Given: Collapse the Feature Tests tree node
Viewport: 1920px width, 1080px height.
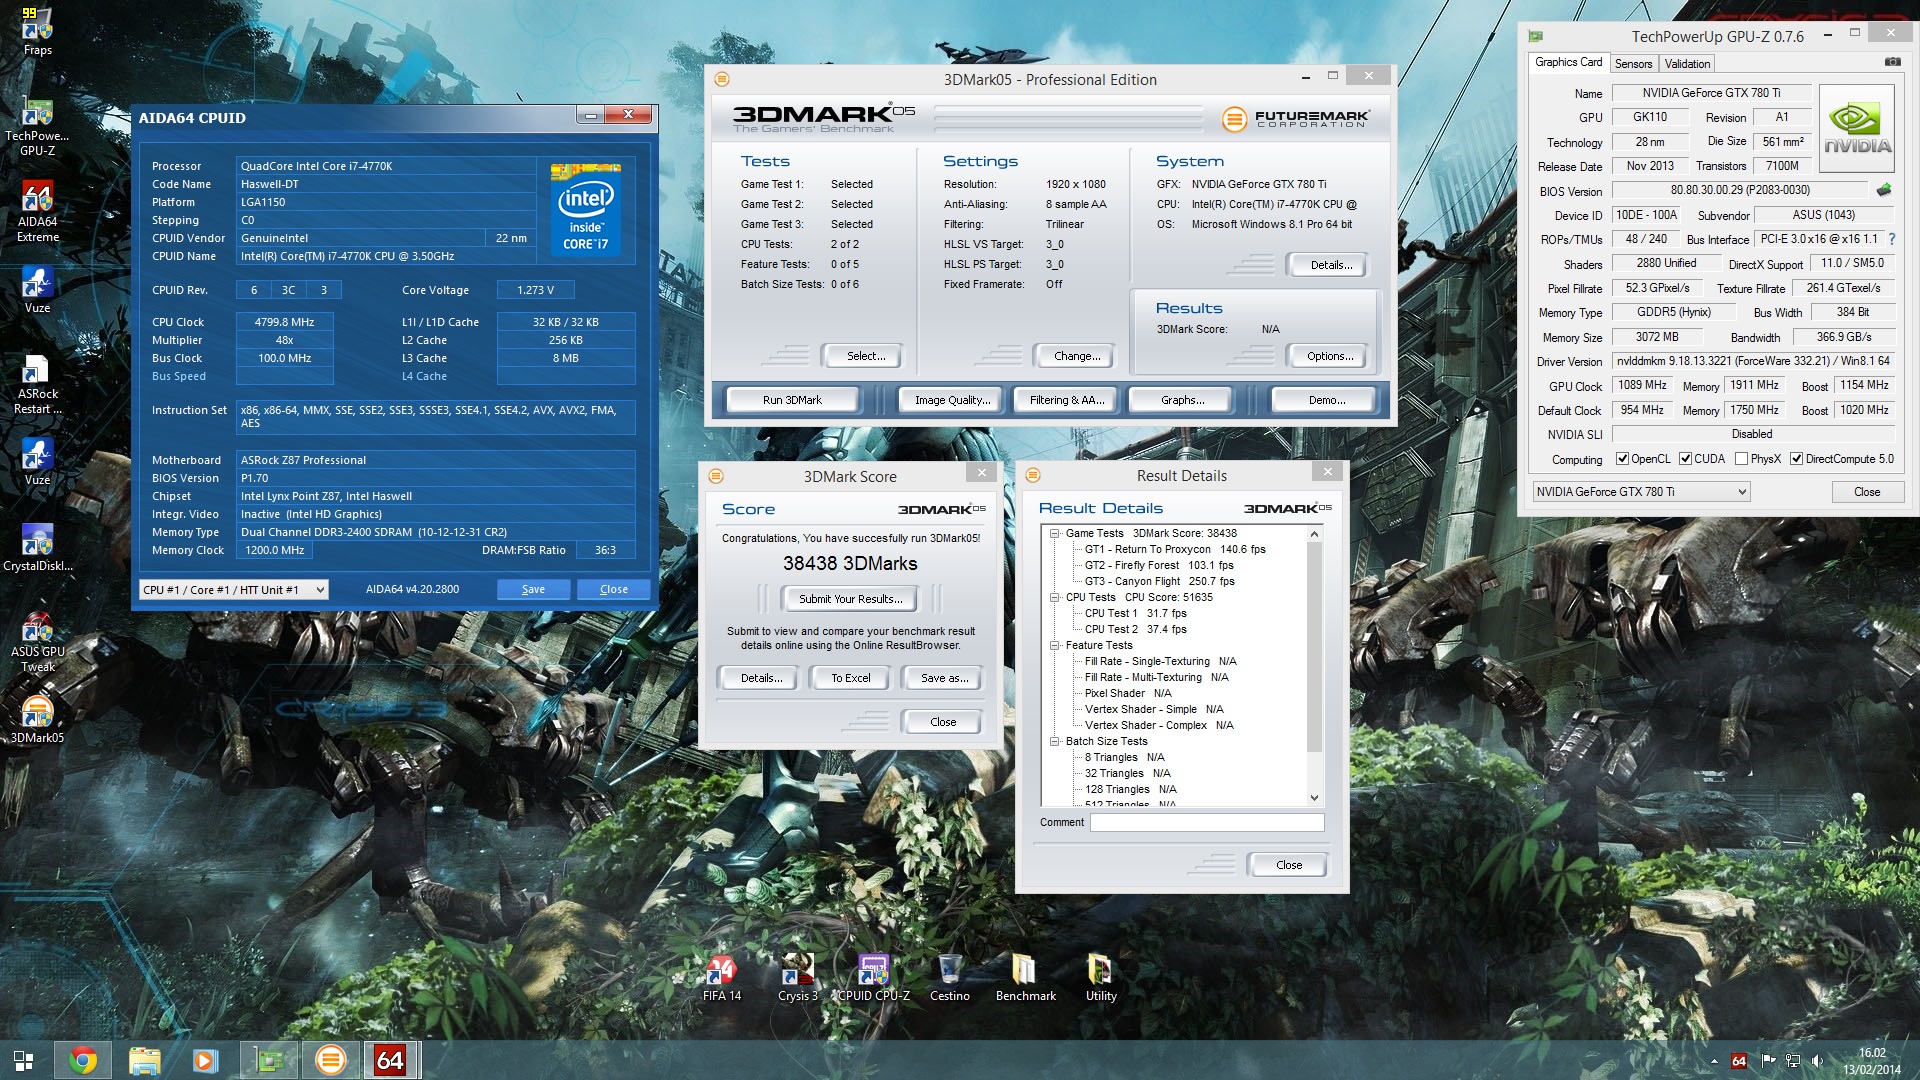Looking at the screenshot, I should click(1054, 646).
